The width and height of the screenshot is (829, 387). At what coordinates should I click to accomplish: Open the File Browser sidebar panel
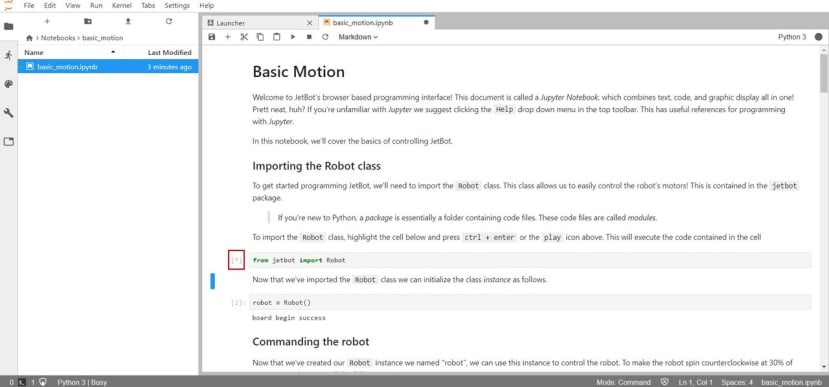pos(8,26)
